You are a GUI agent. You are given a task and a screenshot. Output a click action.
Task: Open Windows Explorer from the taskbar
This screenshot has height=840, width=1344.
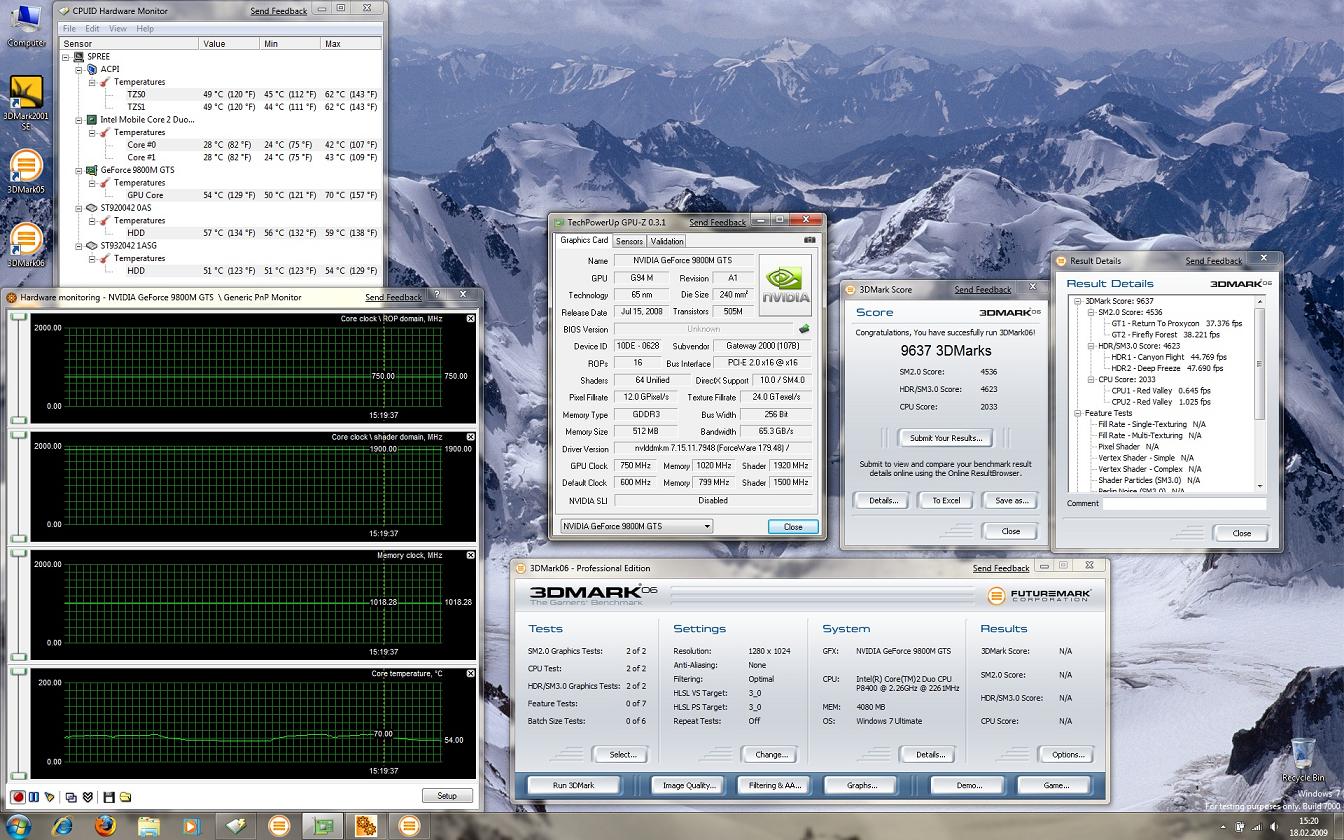(x=149, y=826)
